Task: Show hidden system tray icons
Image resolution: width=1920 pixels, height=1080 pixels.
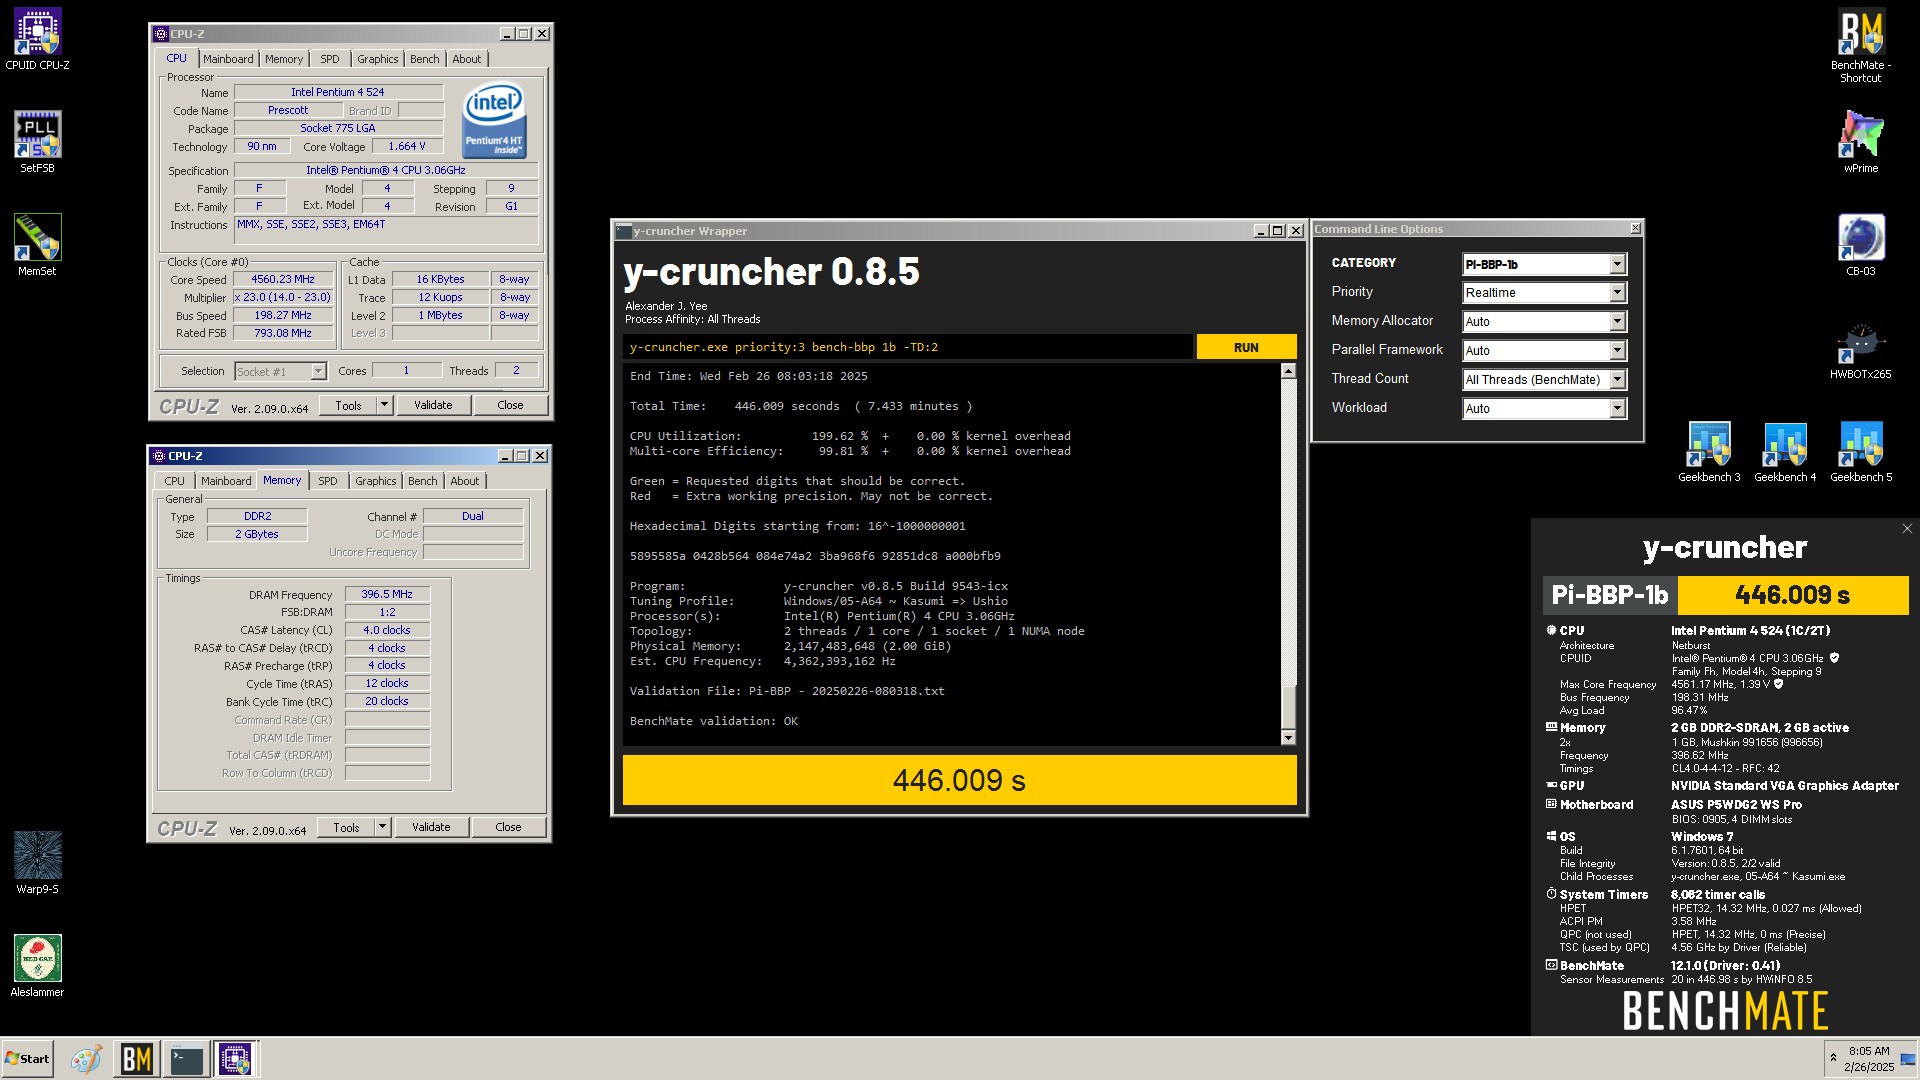Action: point(1833,1057)
